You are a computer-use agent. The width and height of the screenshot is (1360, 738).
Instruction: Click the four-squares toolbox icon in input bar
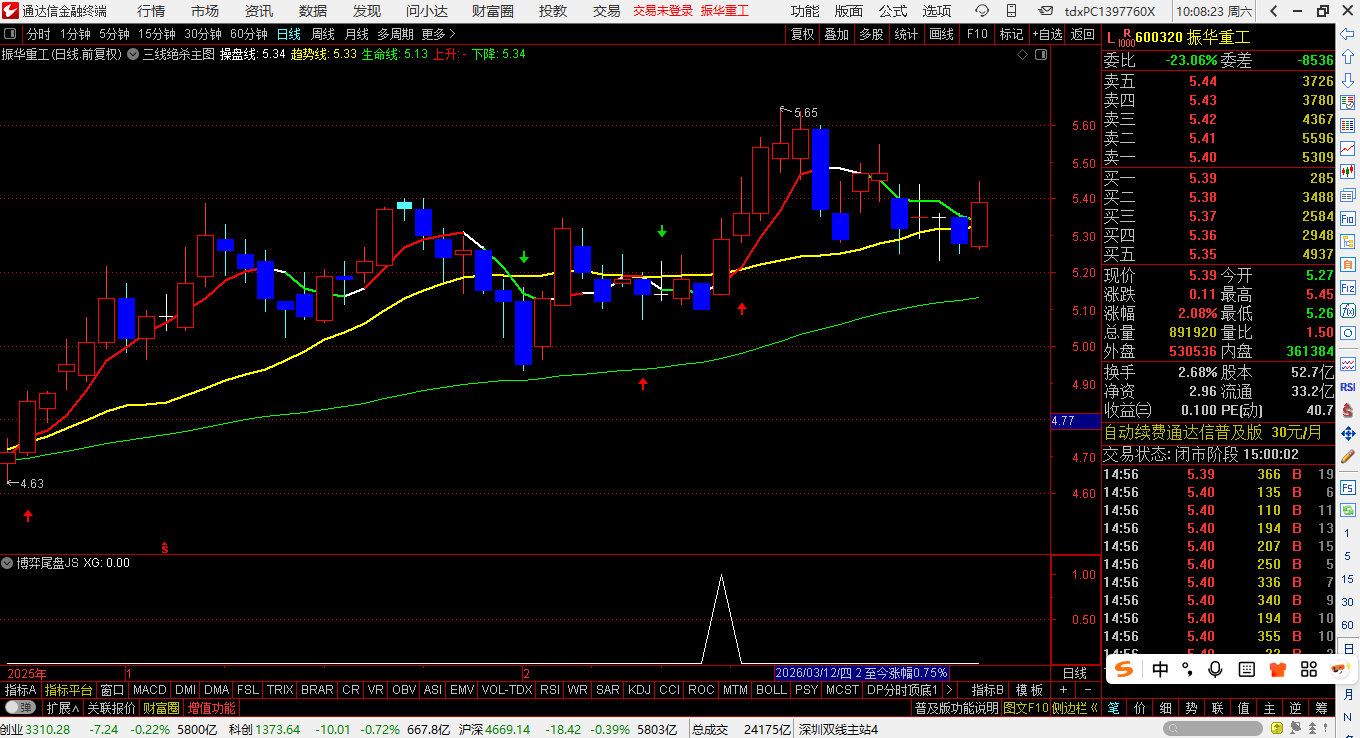[1308, 668]
